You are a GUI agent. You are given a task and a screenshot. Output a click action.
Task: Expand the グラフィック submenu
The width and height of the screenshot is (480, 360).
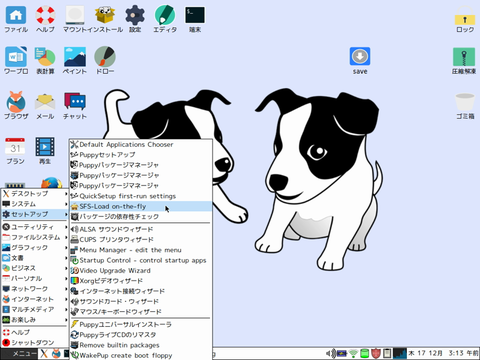click(x=35, y=248)
